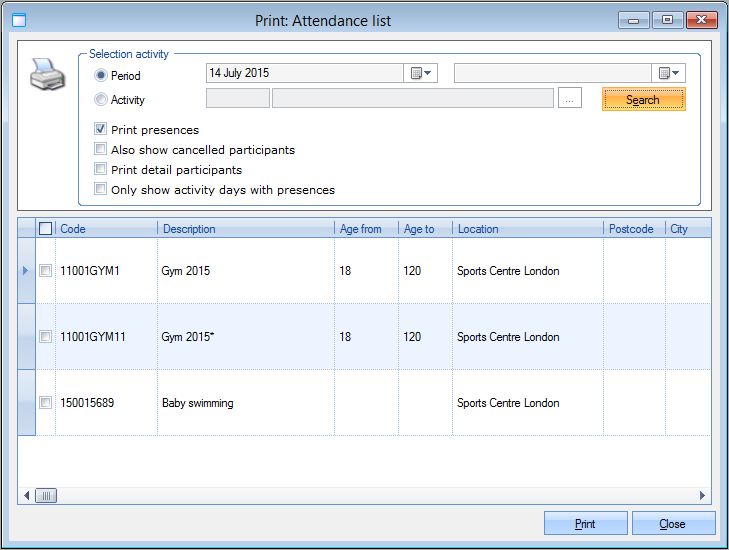Tick the select-all checkbox in grid header

click(45, 229)
